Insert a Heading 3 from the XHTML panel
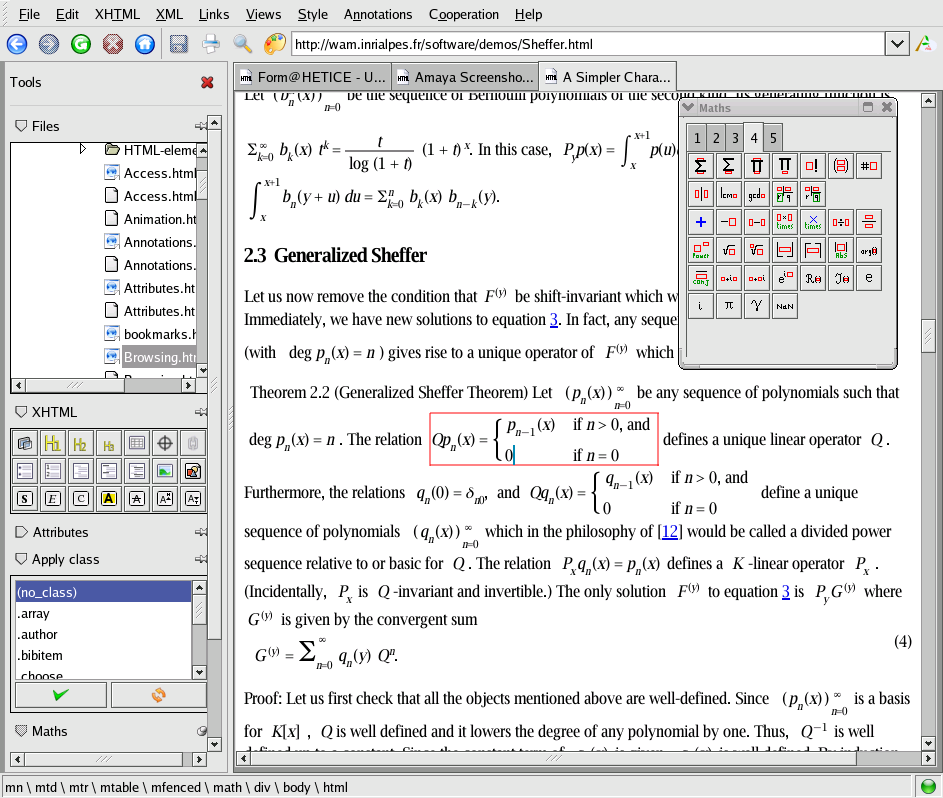Viewport: 943px width, 798px height. (109, 444)
